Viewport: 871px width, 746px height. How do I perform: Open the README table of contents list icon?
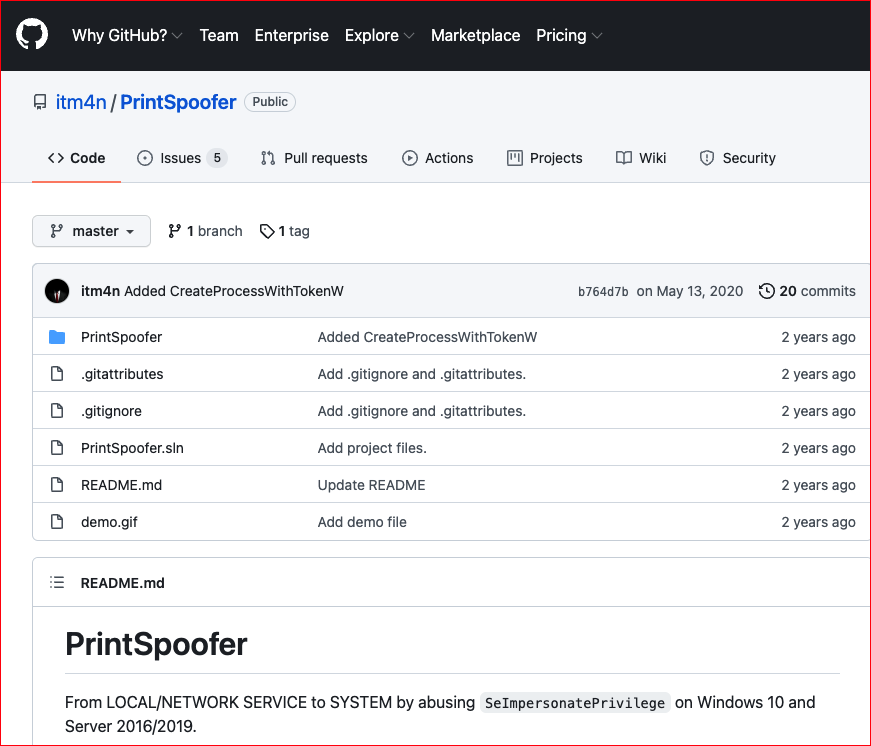click(x=57, y=582)
